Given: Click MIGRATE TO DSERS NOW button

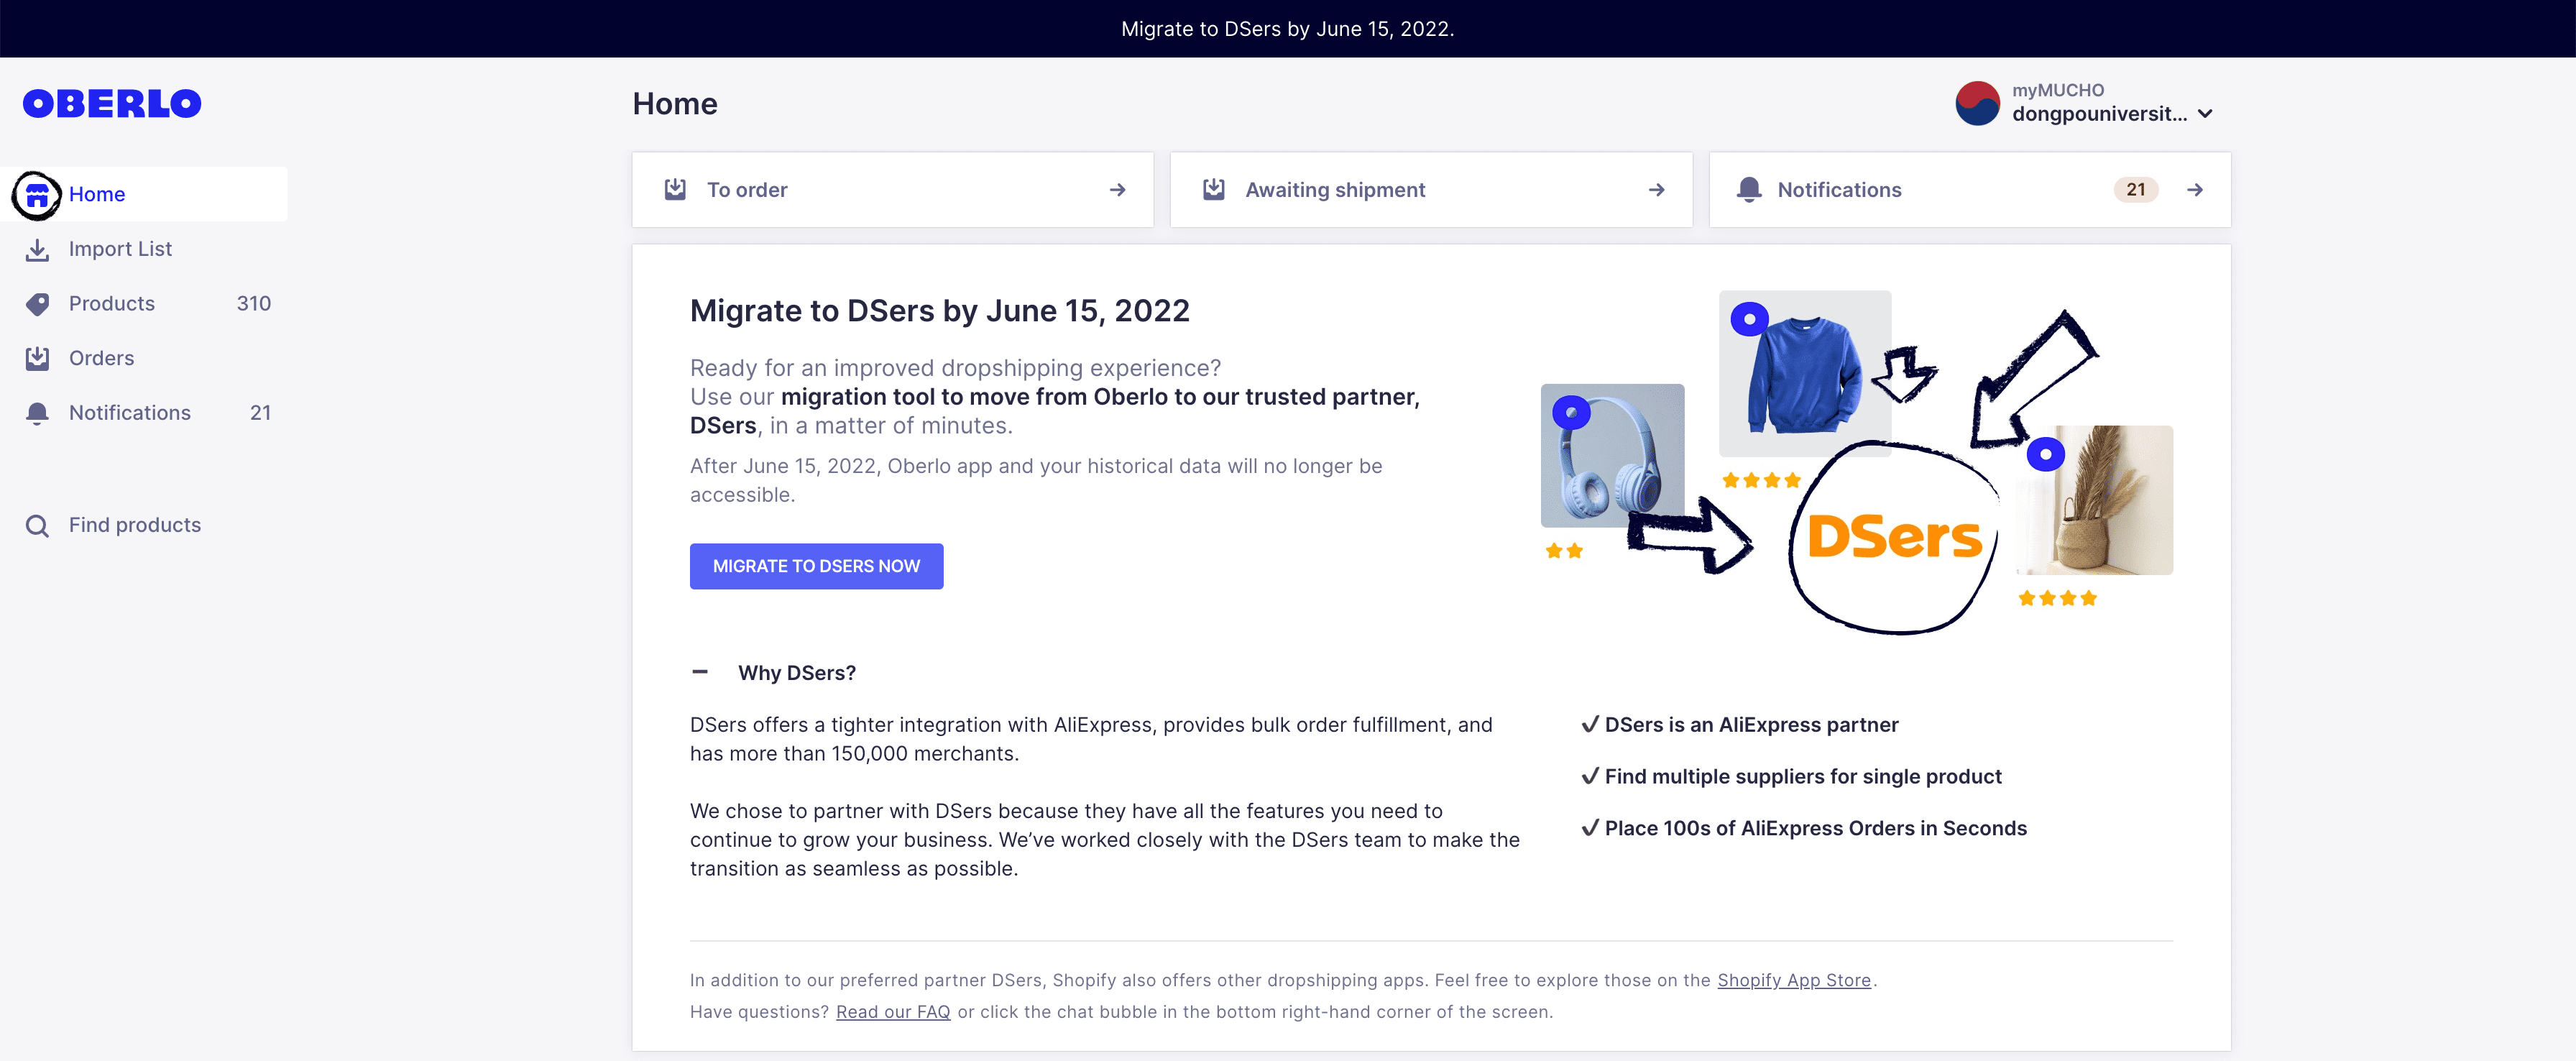Looking at the screenshot, I should 816,567.
